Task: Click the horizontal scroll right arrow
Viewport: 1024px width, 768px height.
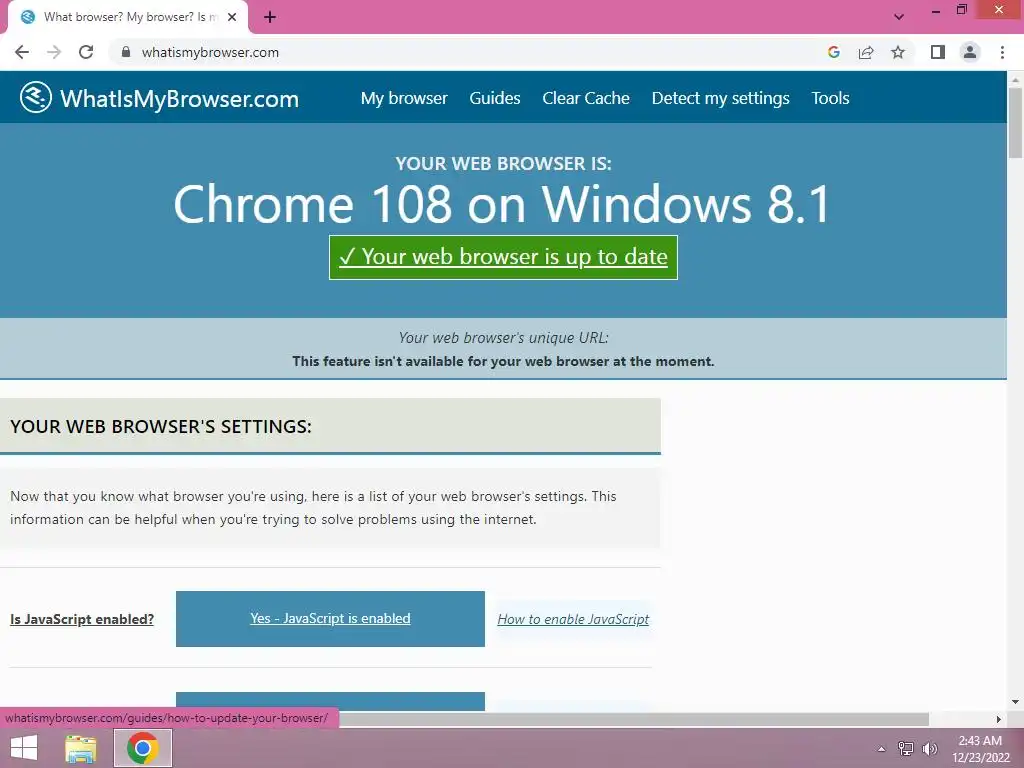Action: 999,719
